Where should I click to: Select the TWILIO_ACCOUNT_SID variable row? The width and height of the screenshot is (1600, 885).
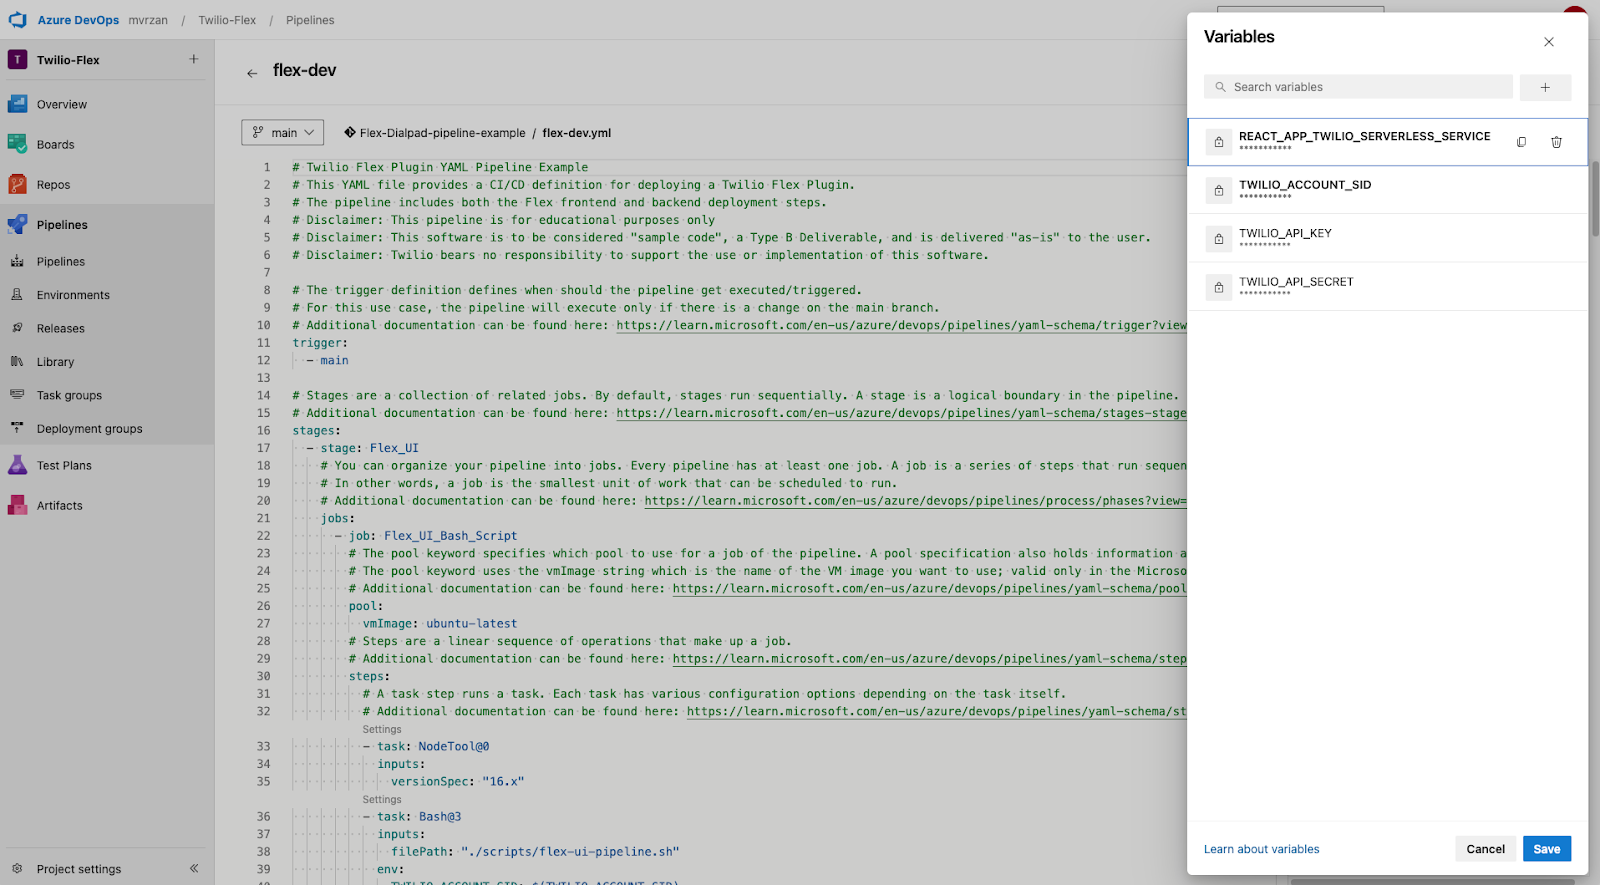pyautogui.click(x=1388, y=190)
